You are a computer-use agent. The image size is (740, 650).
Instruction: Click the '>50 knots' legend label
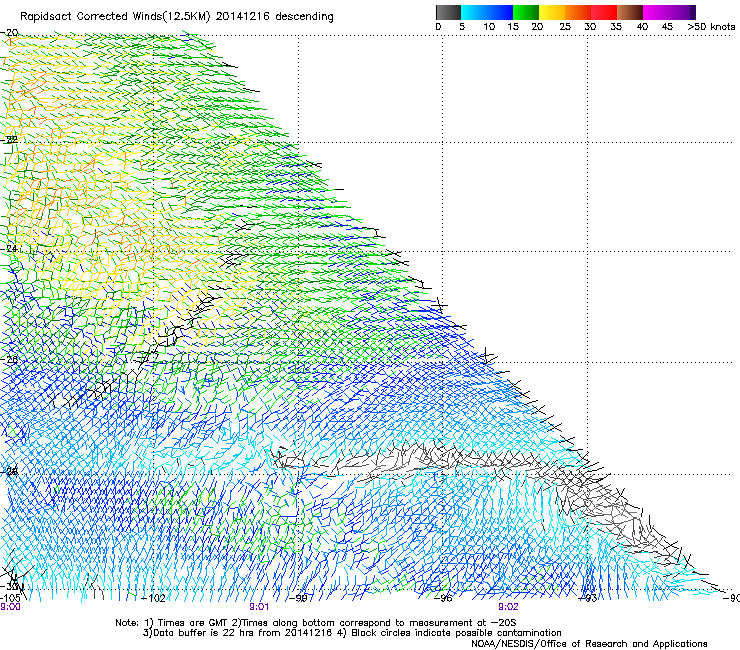711,27
